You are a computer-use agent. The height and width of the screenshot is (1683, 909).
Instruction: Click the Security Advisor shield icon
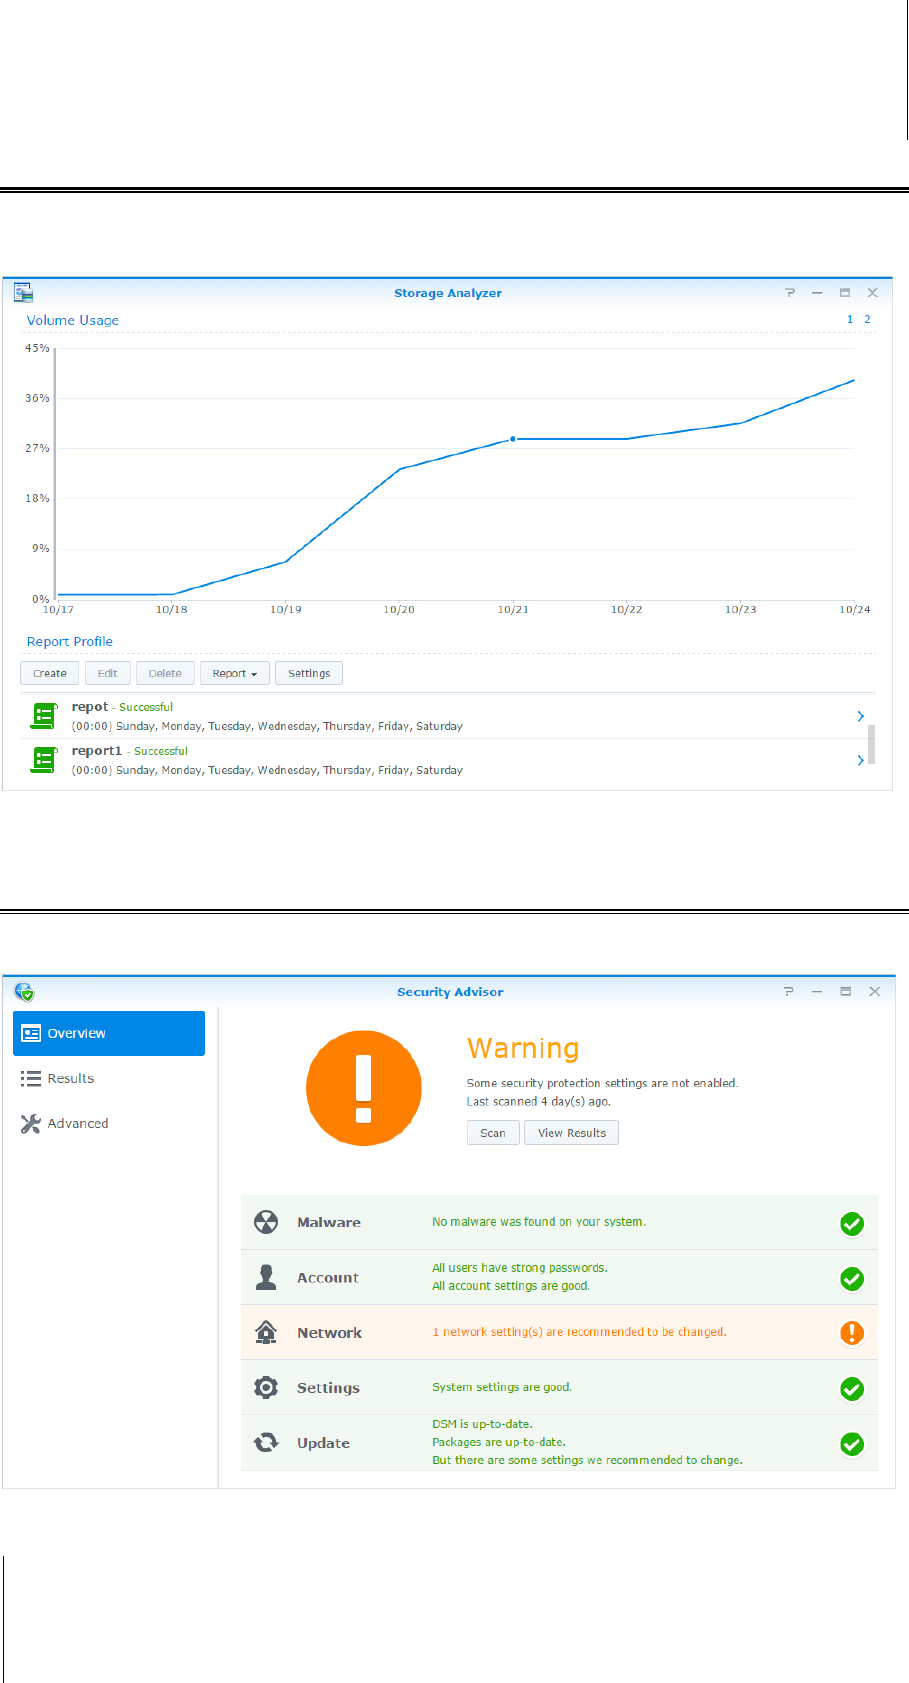24,992
